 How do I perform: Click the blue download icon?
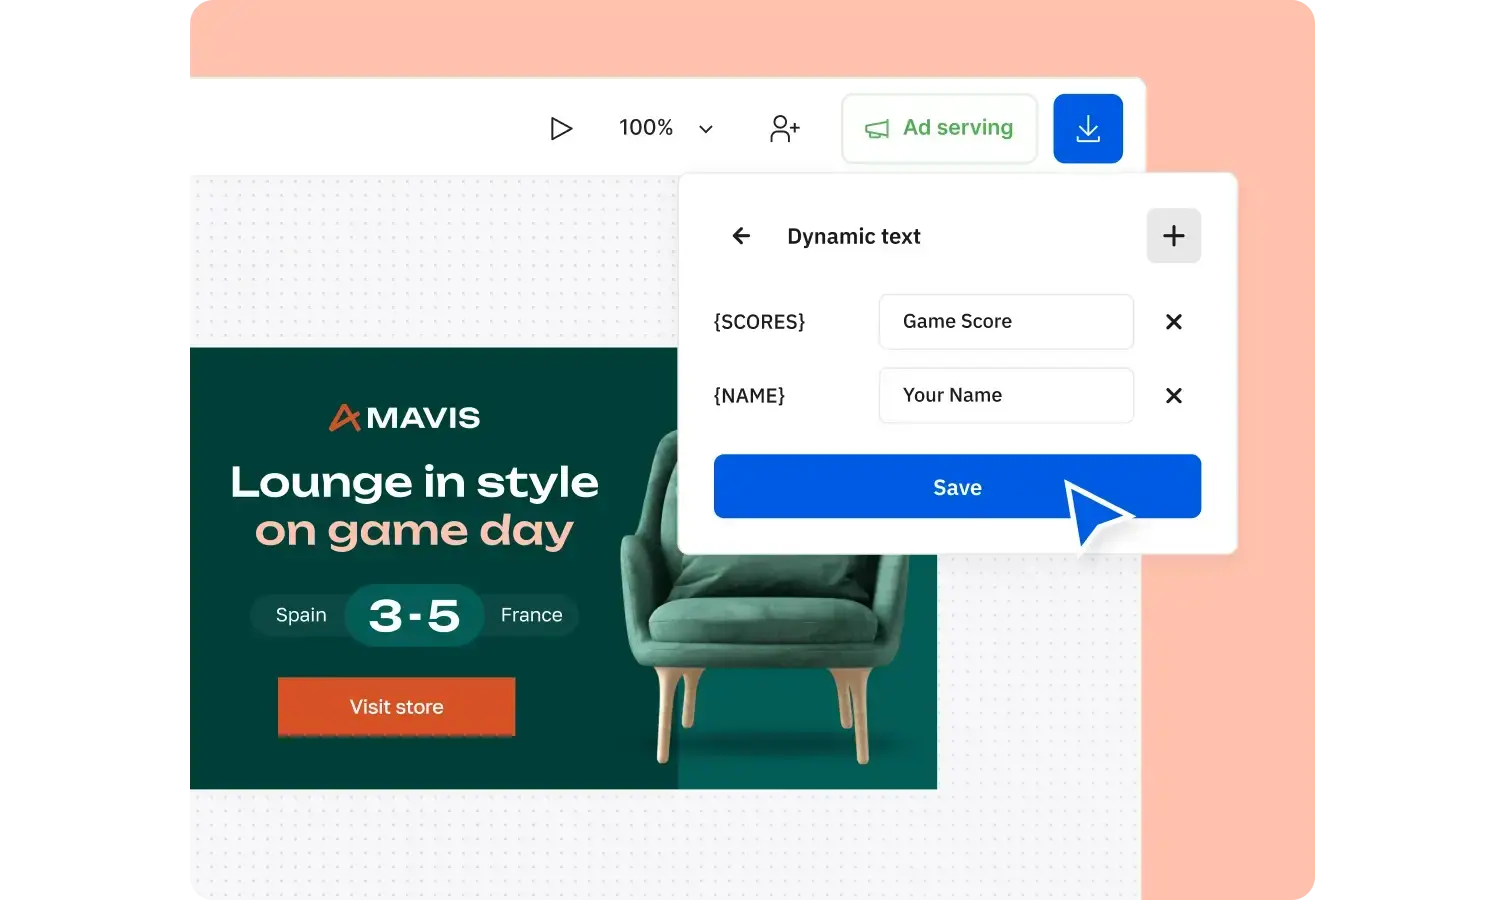click(x=1088, y=128)
